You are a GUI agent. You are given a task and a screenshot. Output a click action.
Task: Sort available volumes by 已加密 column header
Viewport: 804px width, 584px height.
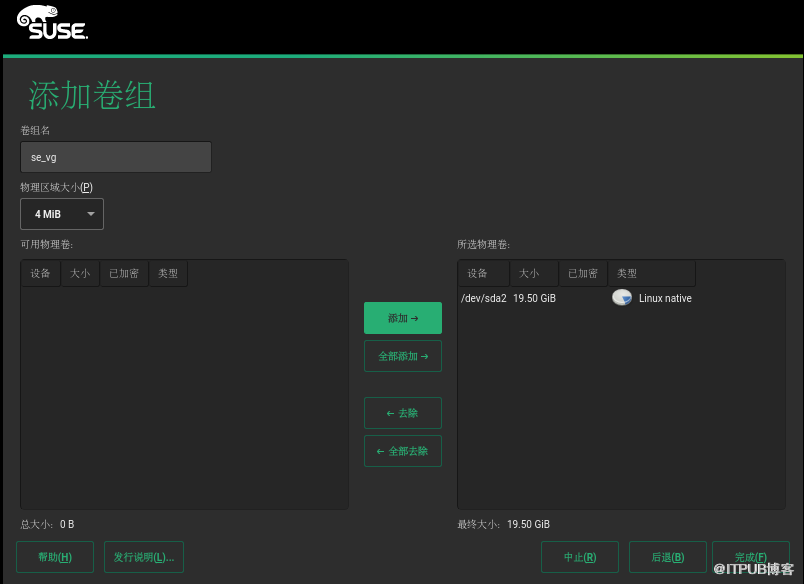coord(124,273)
